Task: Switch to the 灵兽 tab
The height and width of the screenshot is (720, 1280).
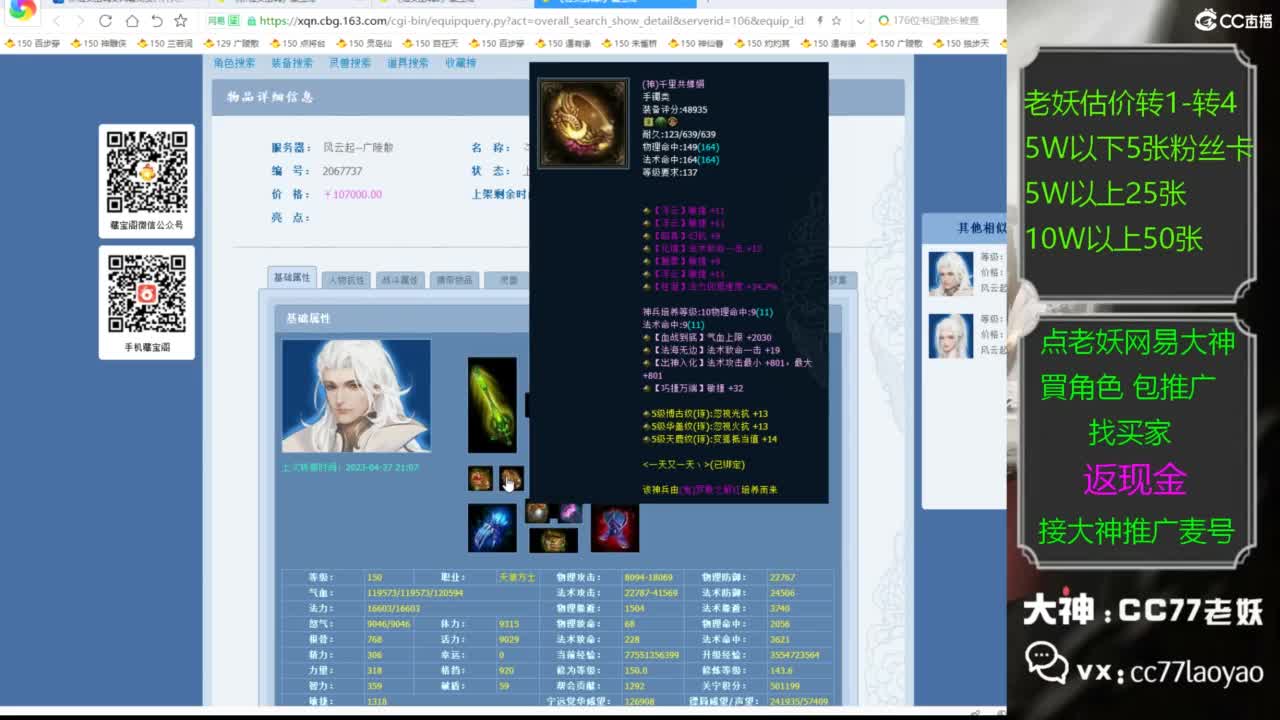Action: 508,280
